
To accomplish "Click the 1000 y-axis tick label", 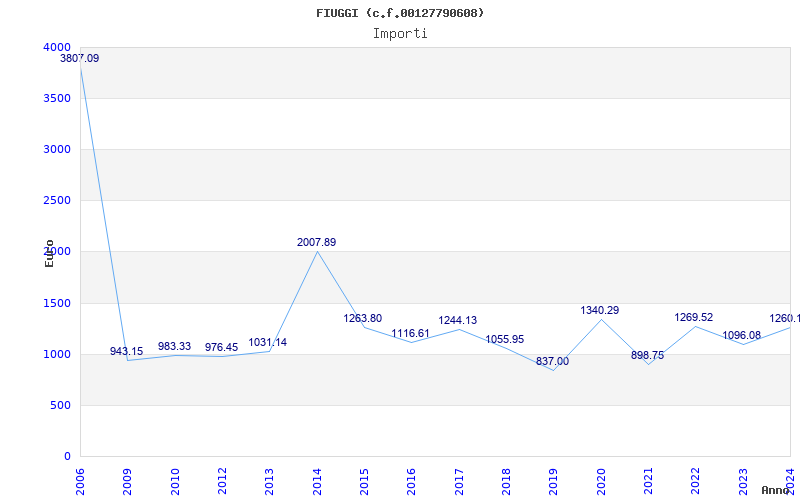I will tap(57, 354).
